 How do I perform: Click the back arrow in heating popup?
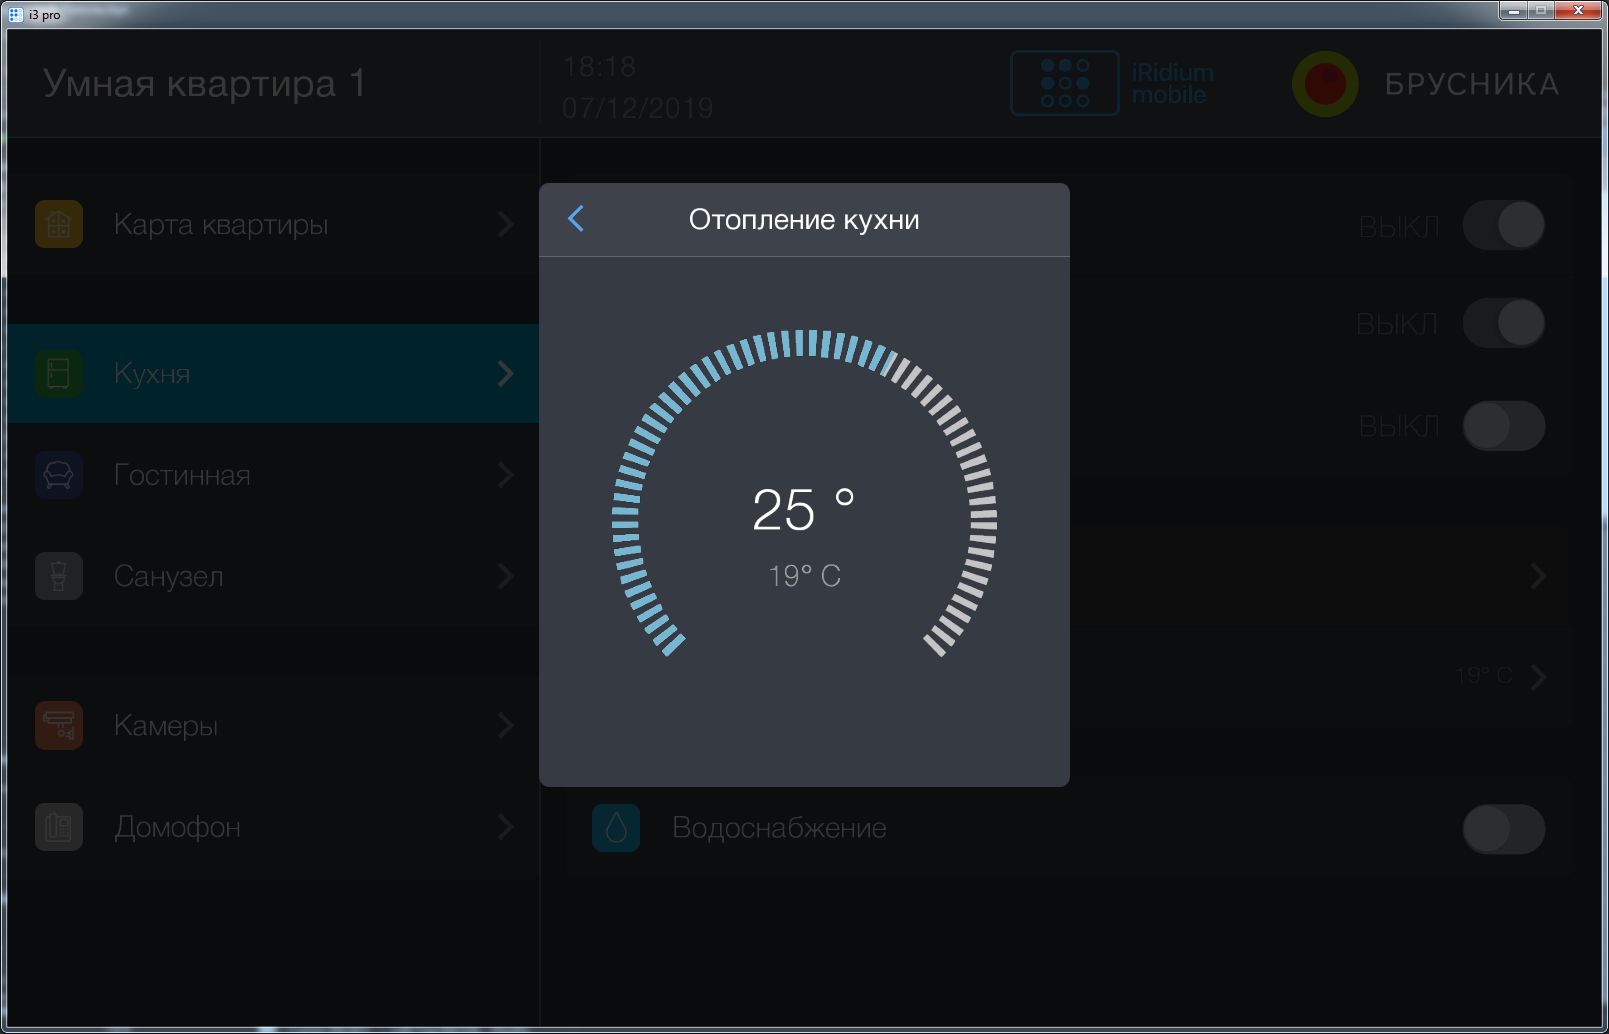[576, 219]
